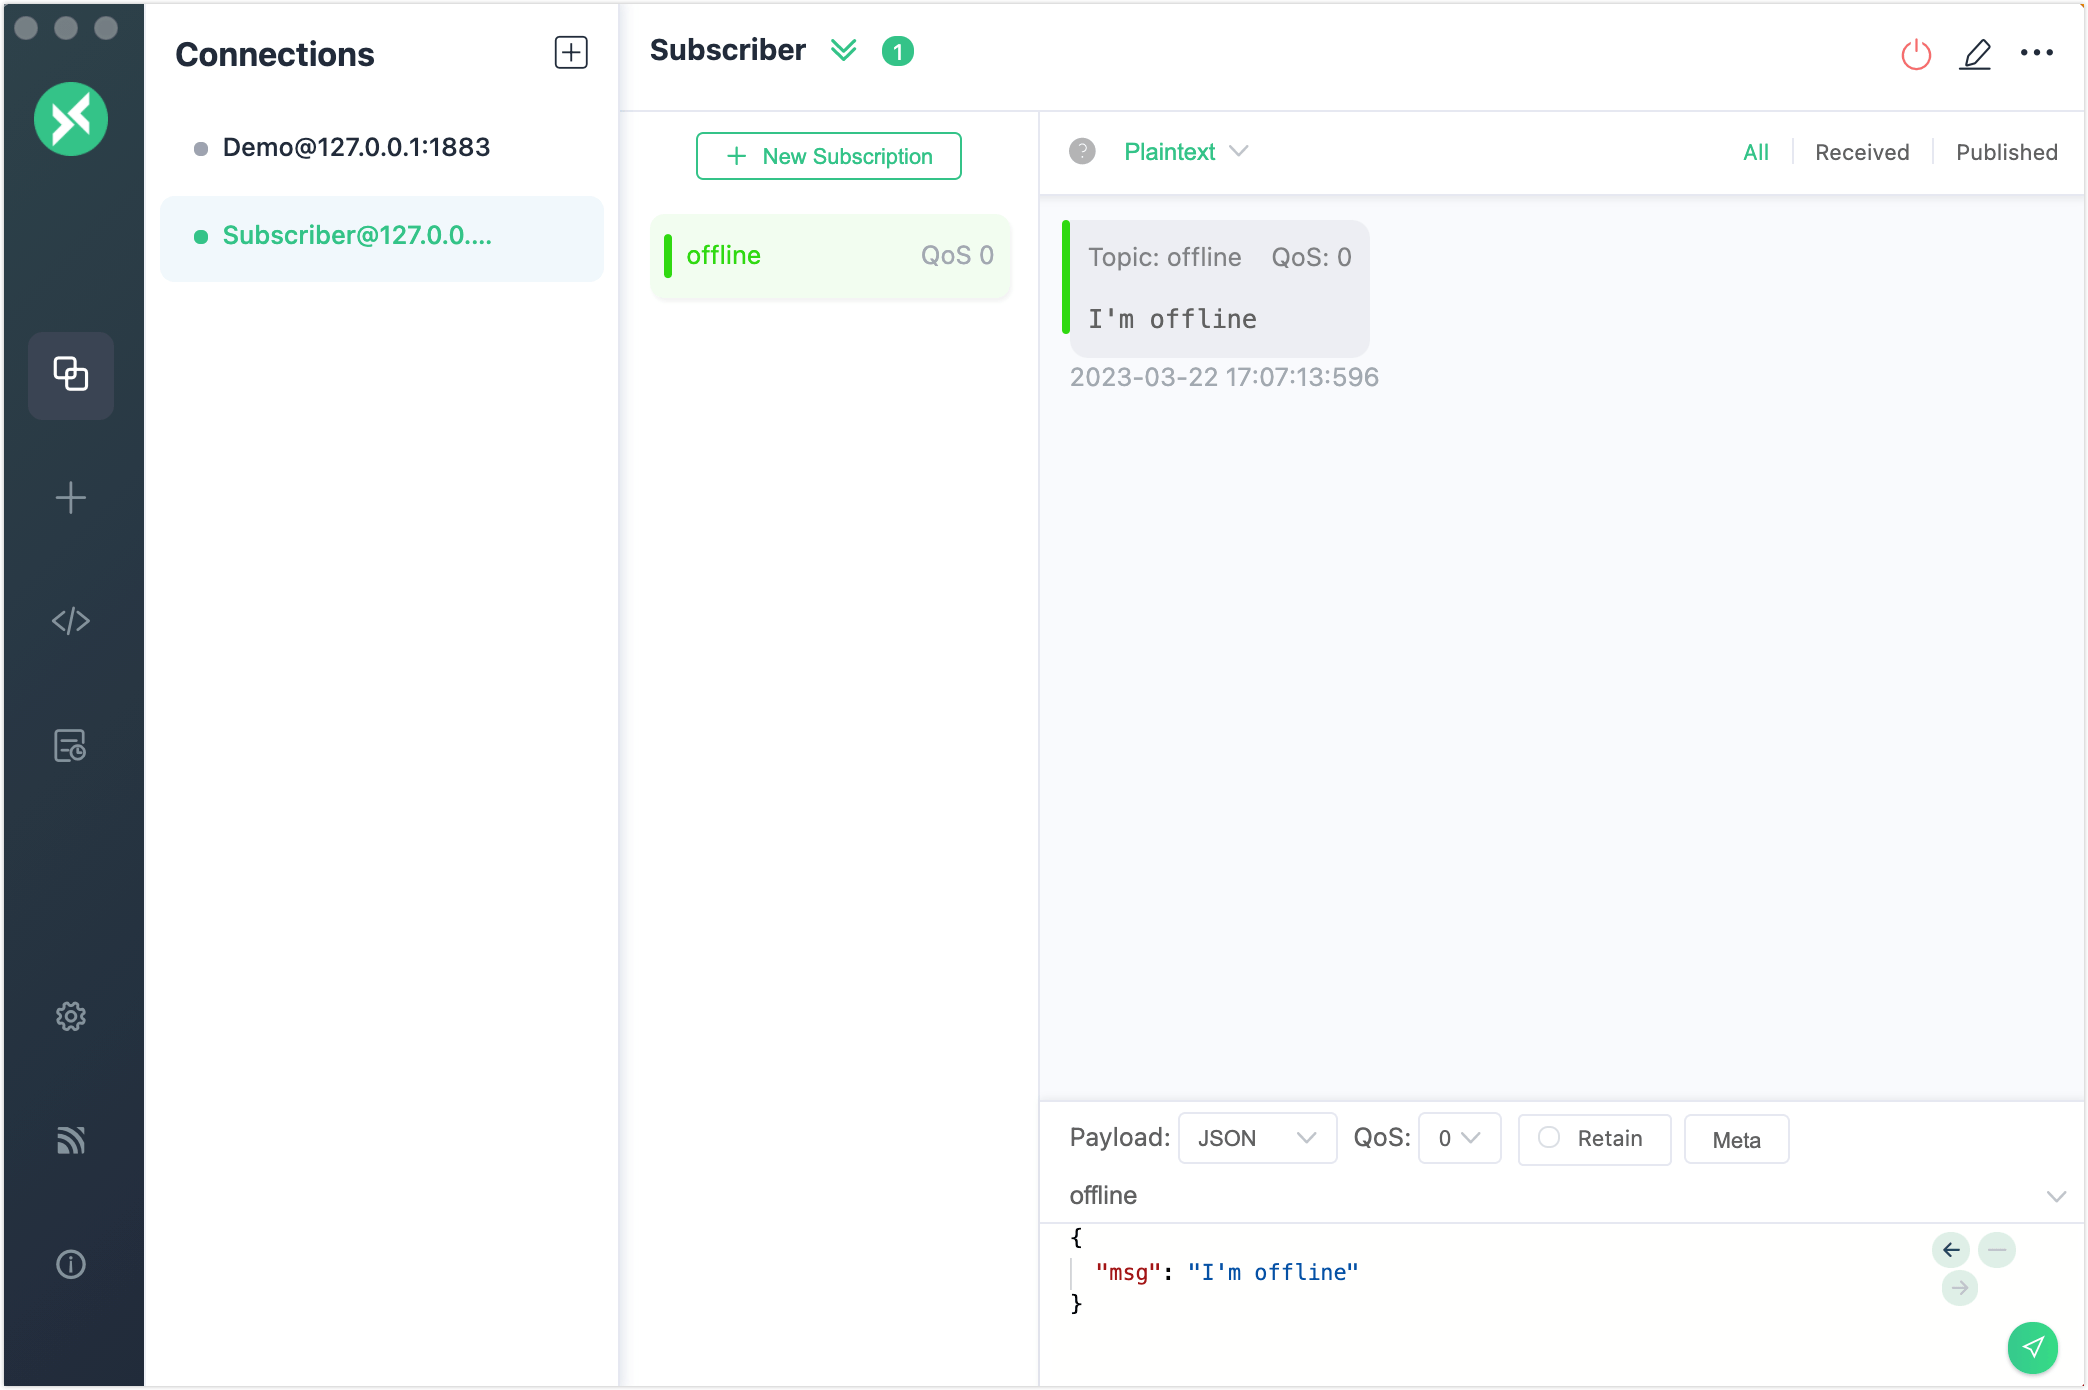Open Meta settings for publishing

pos(1736,1138)
